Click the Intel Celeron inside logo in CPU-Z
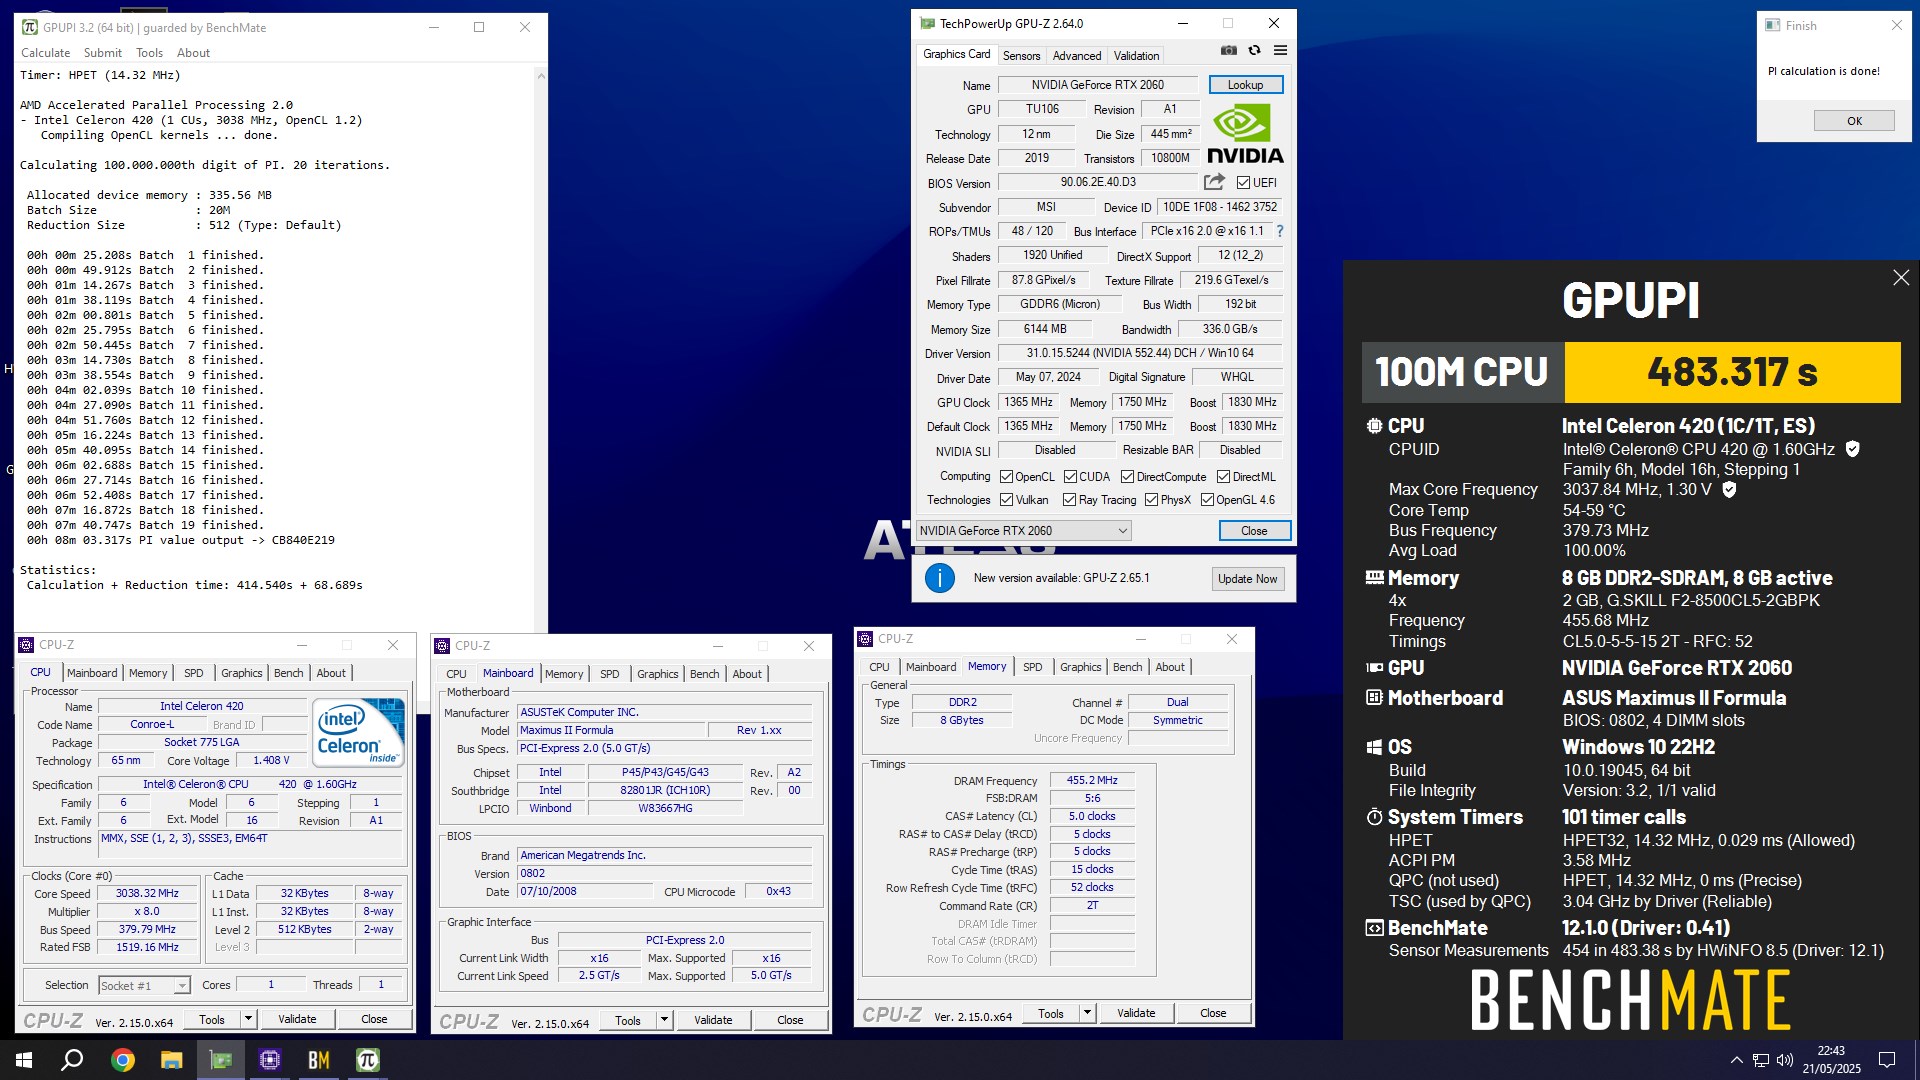Viewport: 1920px width, 1080px height. [x=360, y=733]
